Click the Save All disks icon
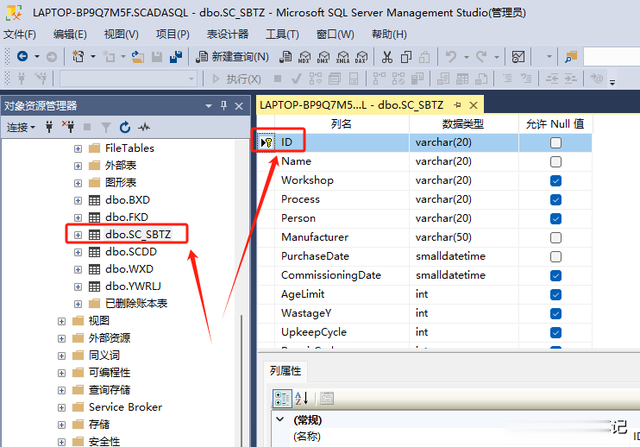The width and height of the screenshot is (640, 447). tap(176, 57)
